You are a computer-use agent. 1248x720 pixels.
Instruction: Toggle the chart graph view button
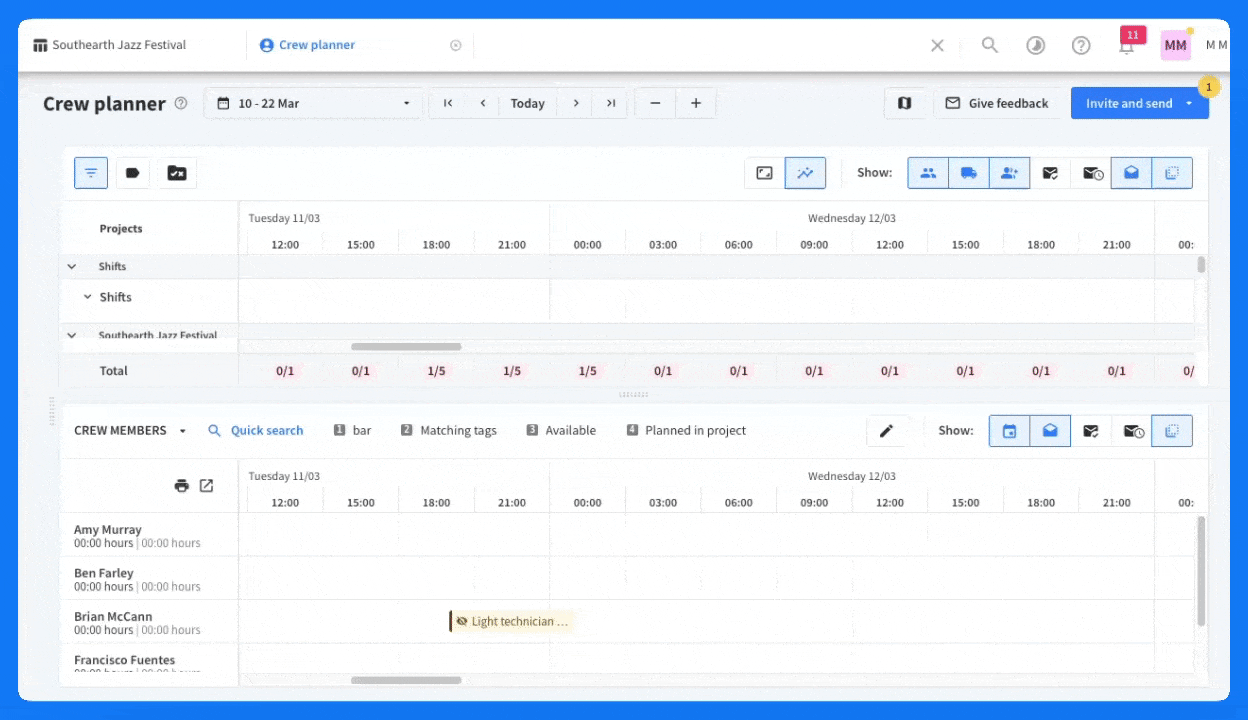click(x=805, y=173)
